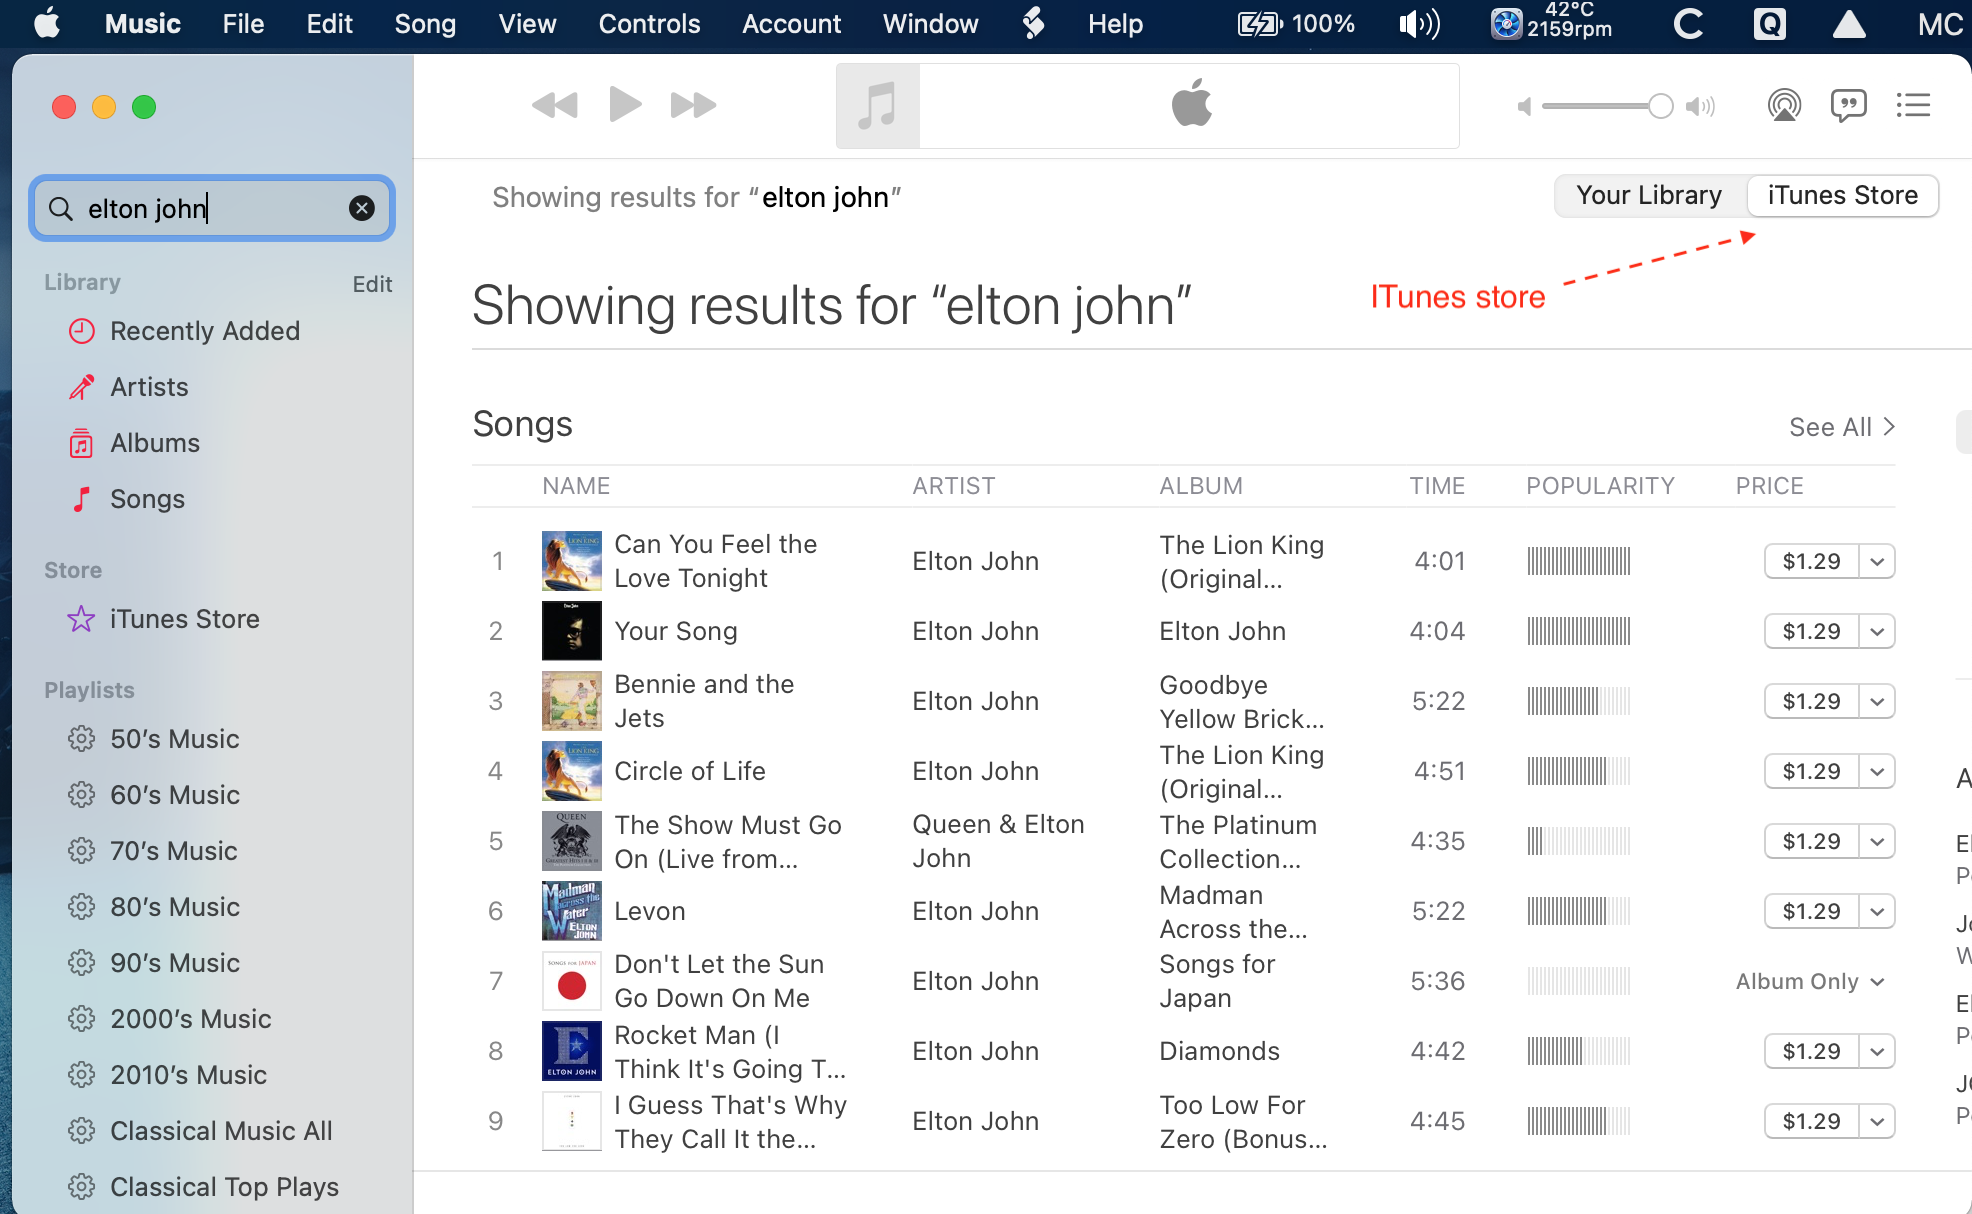The width and height of the screenshot is (1972, 1214).
Task: Open the Help menu
Action: 1115,23
